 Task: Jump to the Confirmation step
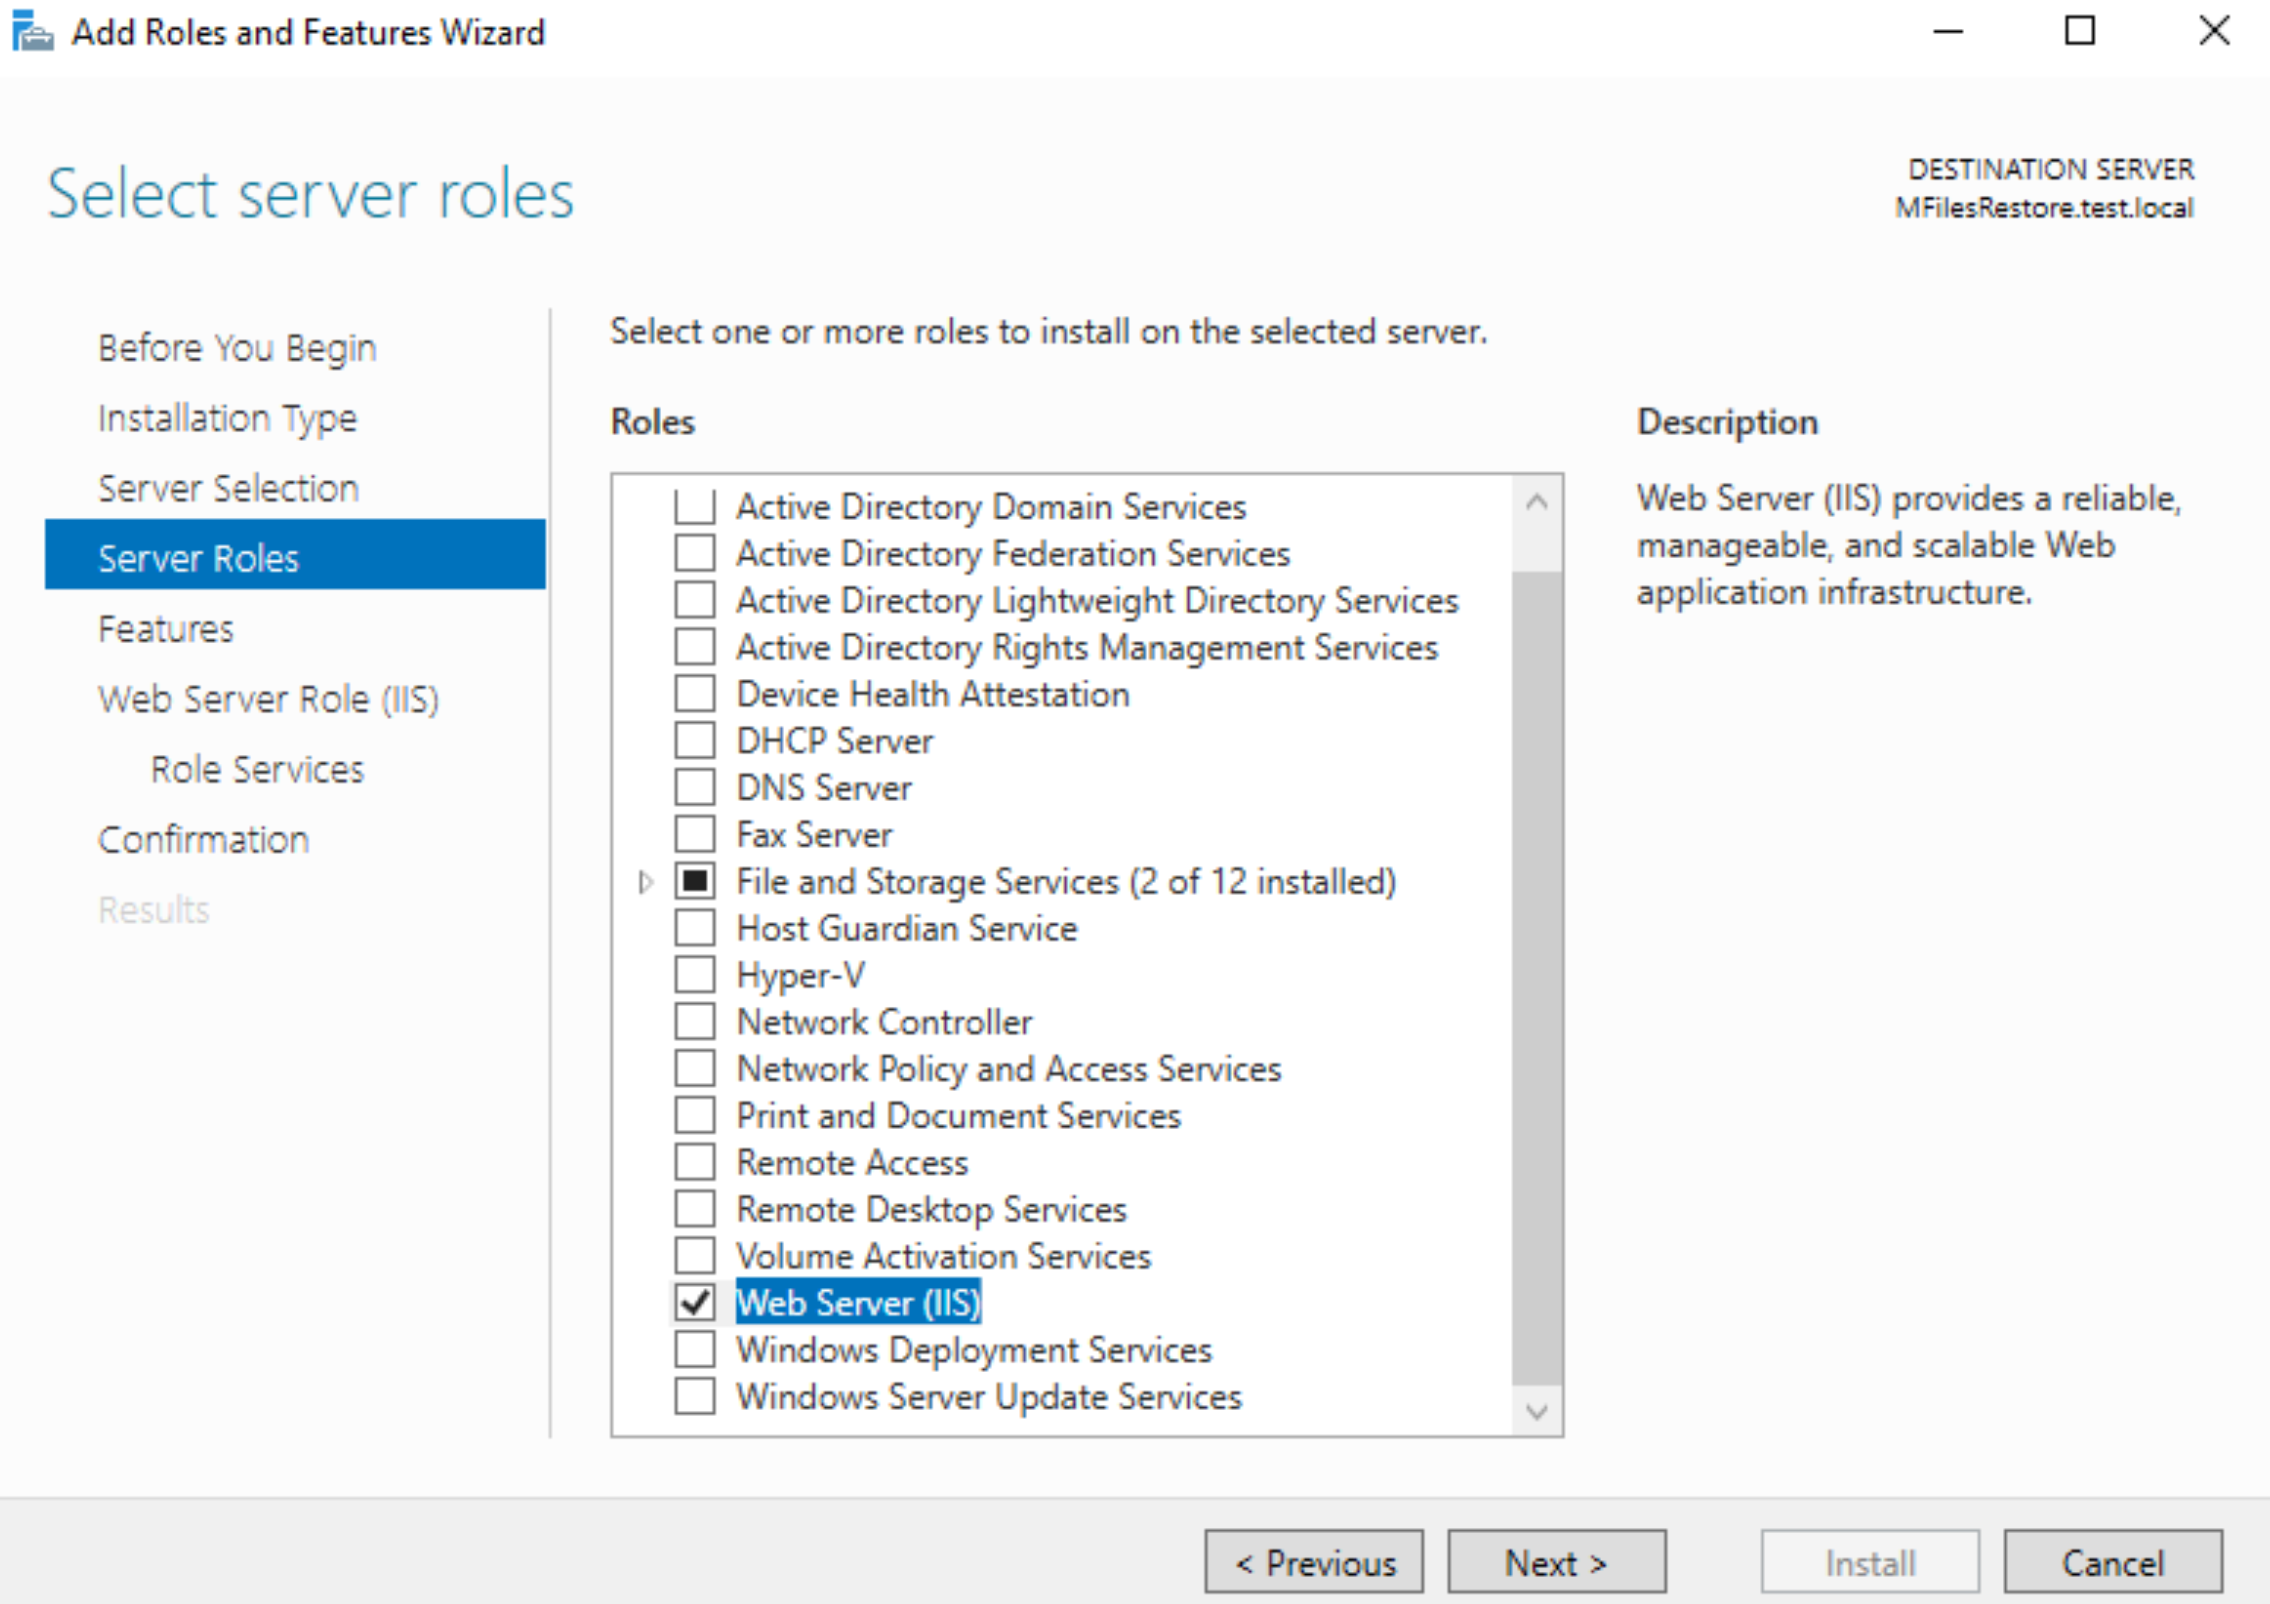click(x=203, y=839)
